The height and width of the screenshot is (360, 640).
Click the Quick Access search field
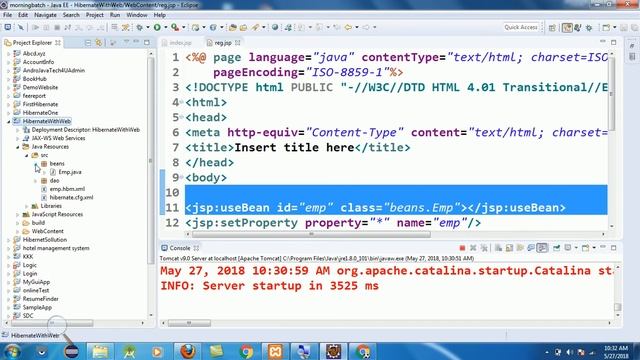click(521, 27)
